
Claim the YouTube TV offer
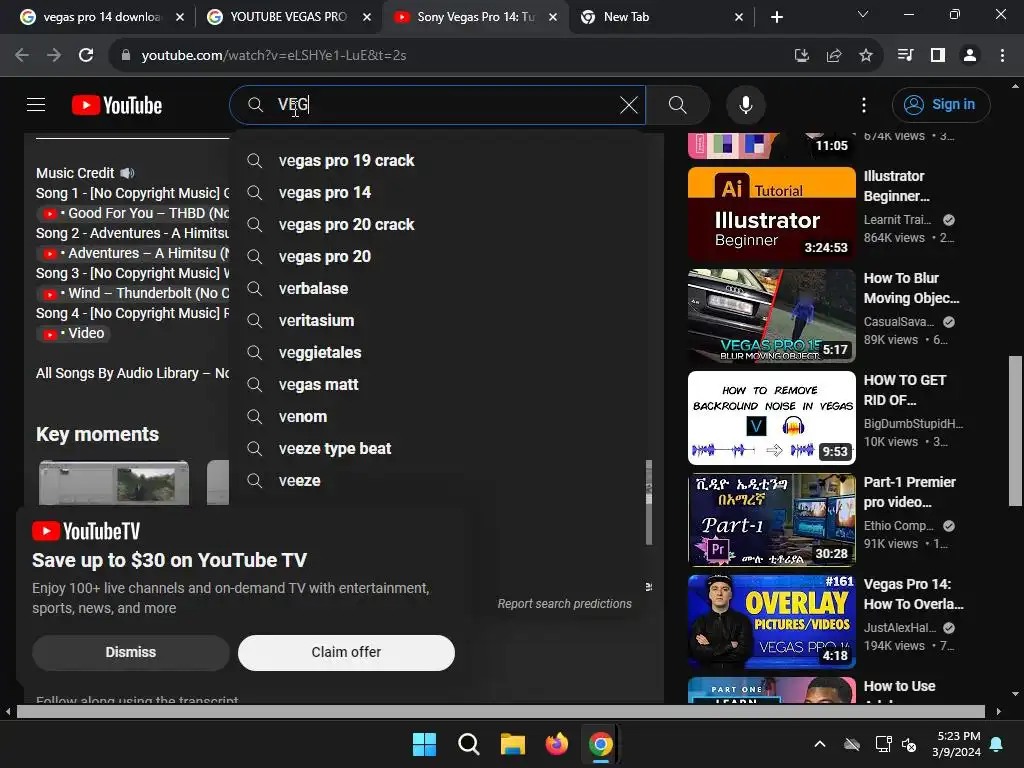(x=346, y=652)
